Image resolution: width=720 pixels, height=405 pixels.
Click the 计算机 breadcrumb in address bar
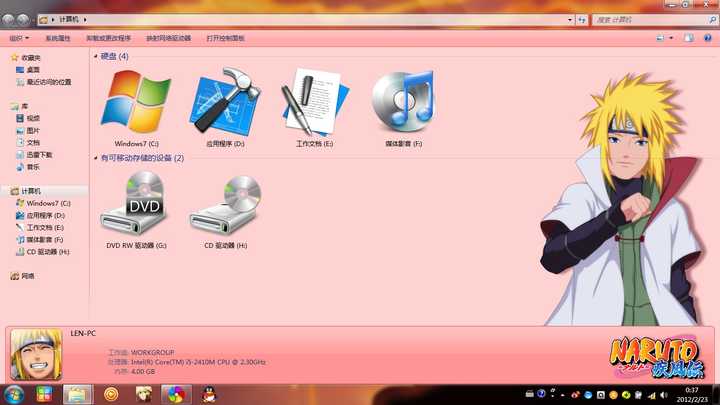(x=69, y=19)
